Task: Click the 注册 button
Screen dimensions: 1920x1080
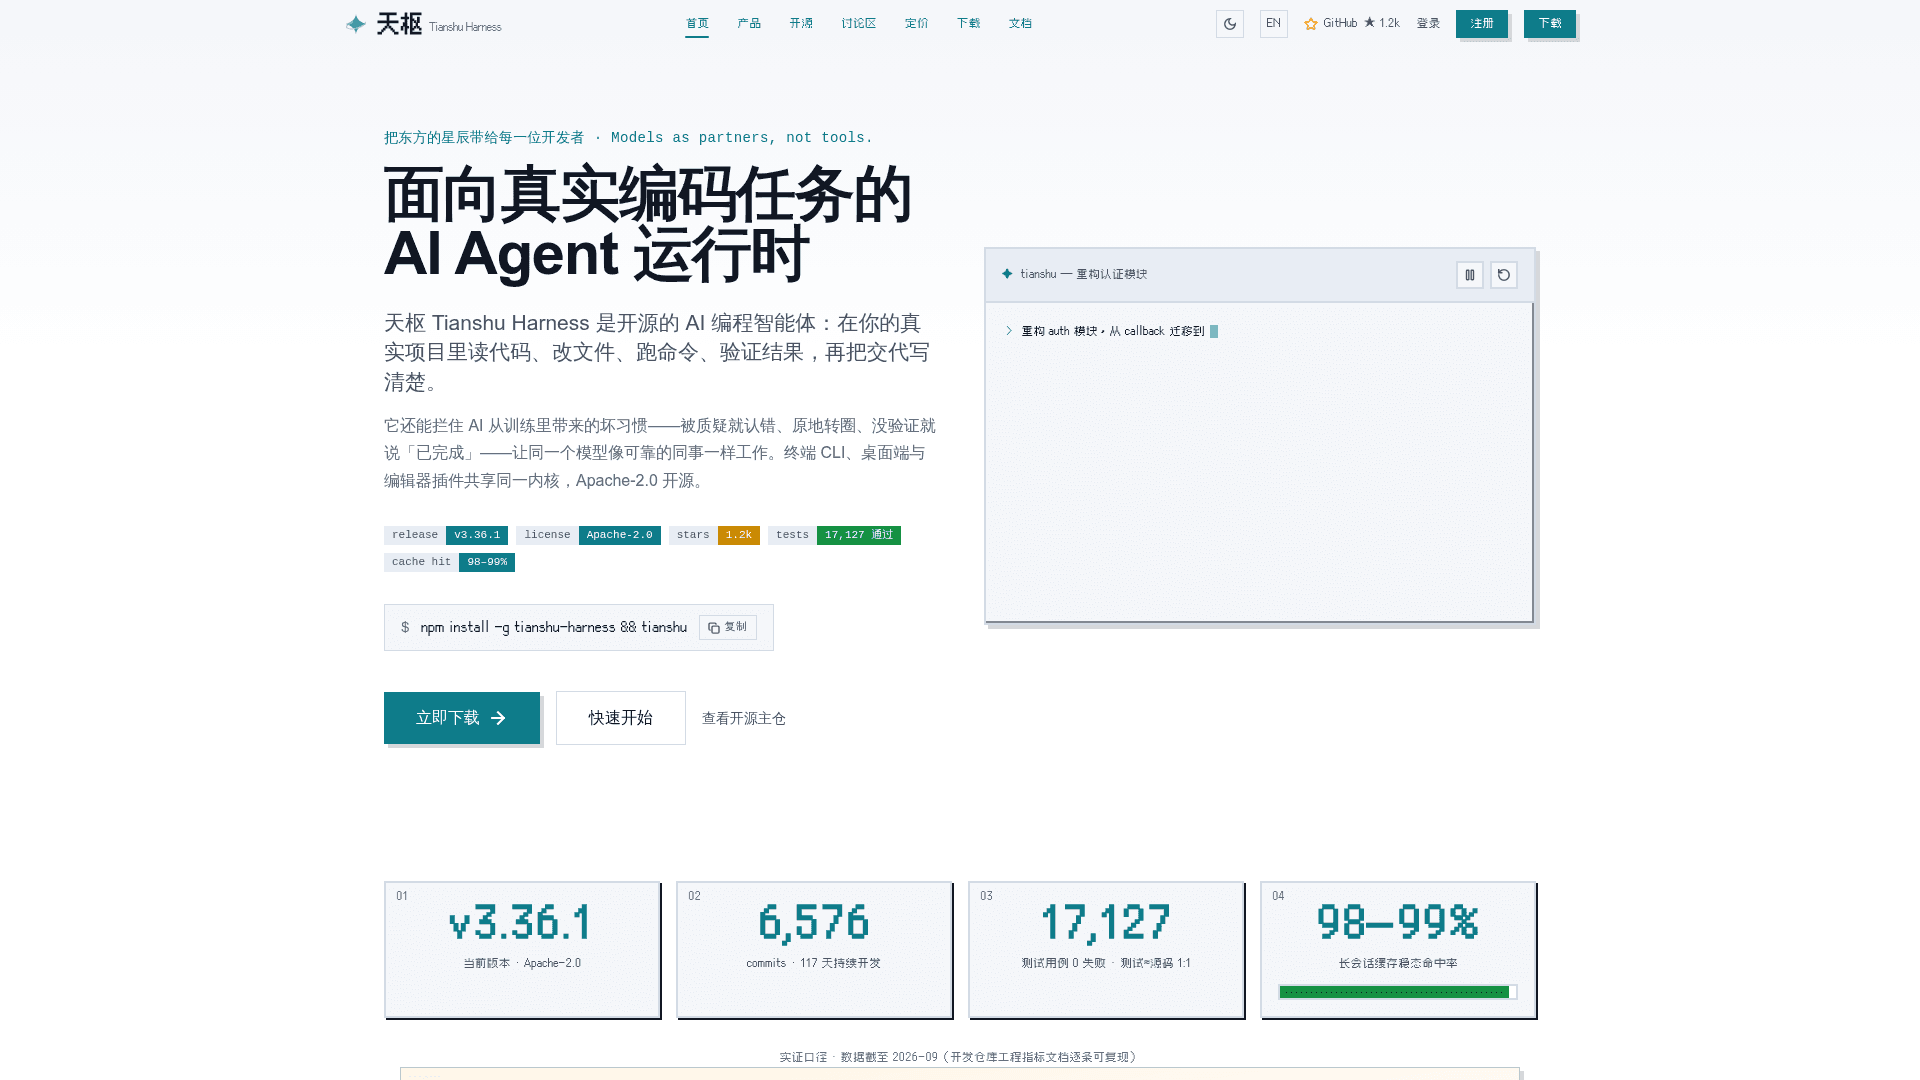Action: tap(1482, 24)
